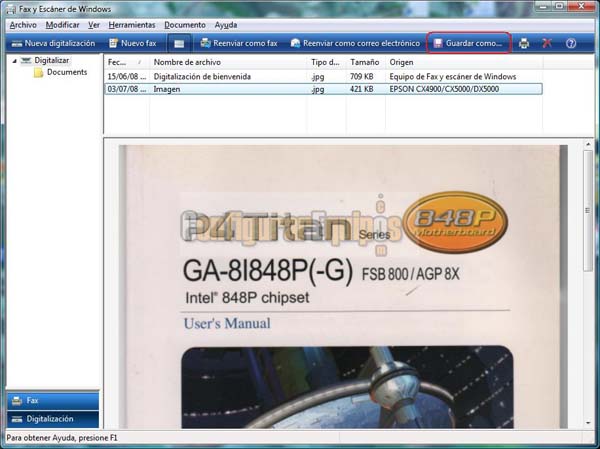Click the 15/06/08 date cell
This screenshot has width=600, height=449.
(x=126, y=77)
